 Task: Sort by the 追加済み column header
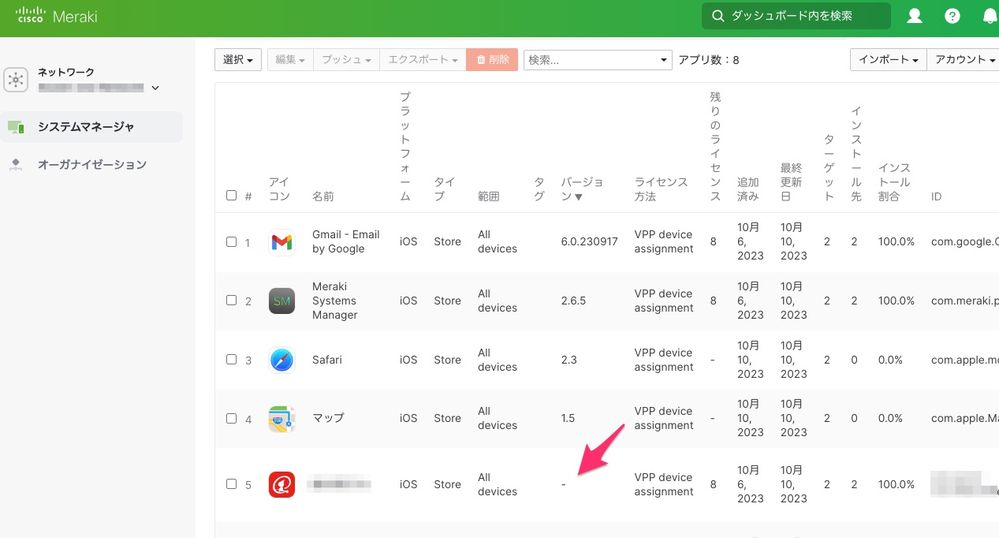pyautogui.click(x=748, y=189)
